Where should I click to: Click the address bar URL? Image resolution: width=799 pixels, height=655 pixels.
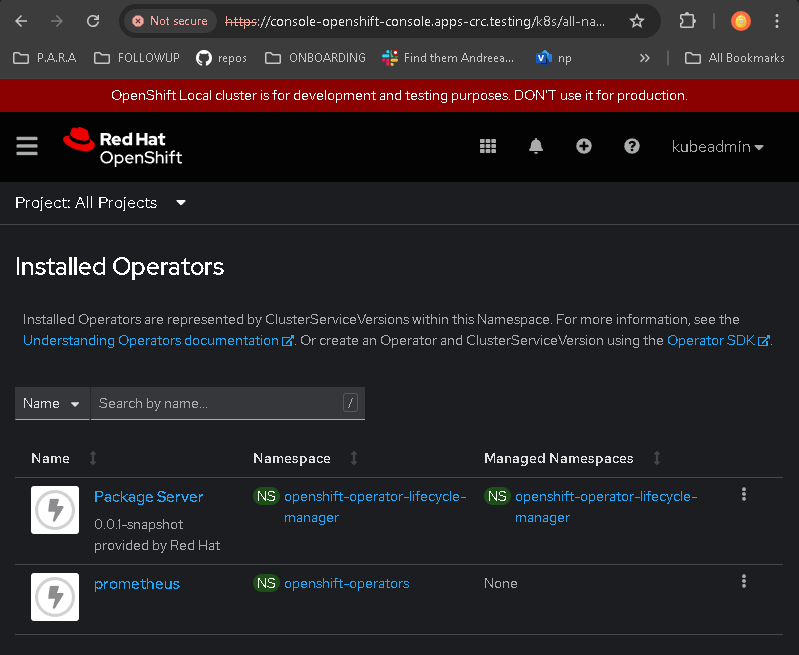[x=414, y=21]
